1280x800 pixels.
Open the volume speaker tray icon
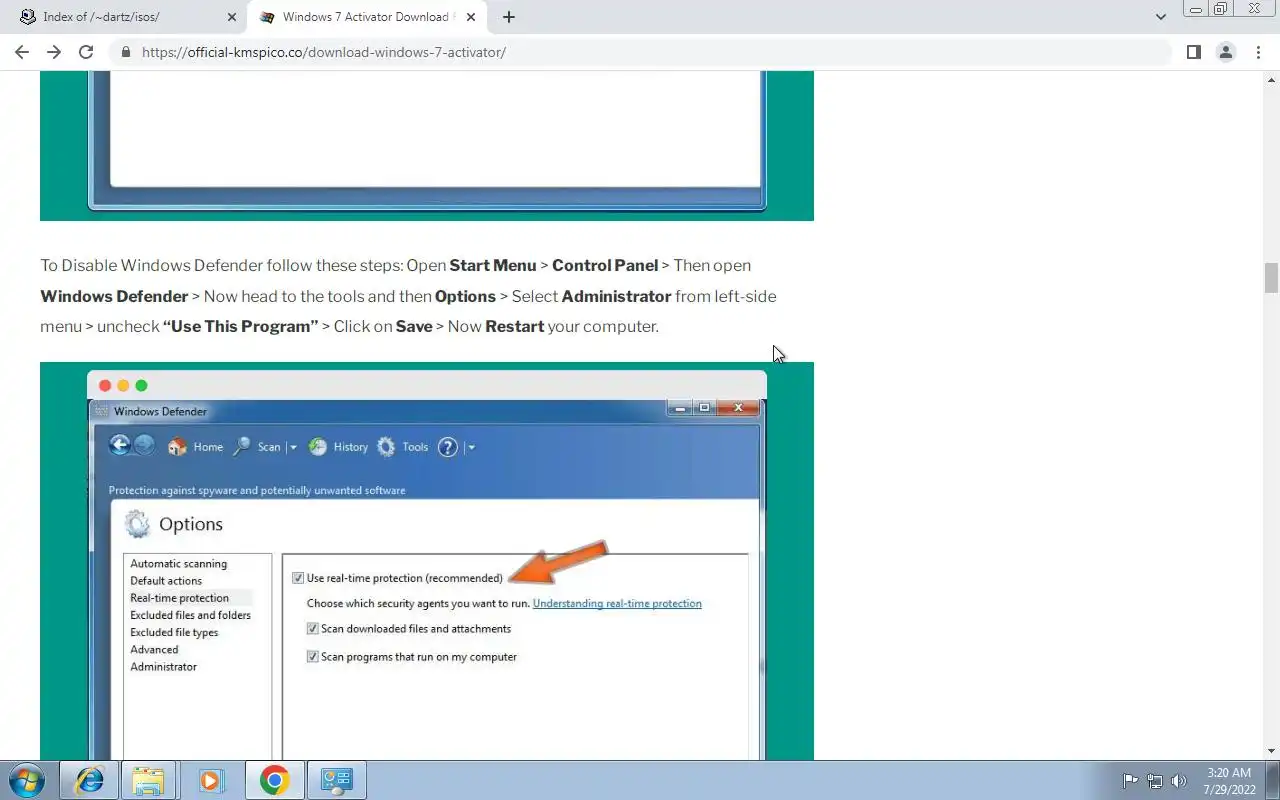coord(1180,781)
